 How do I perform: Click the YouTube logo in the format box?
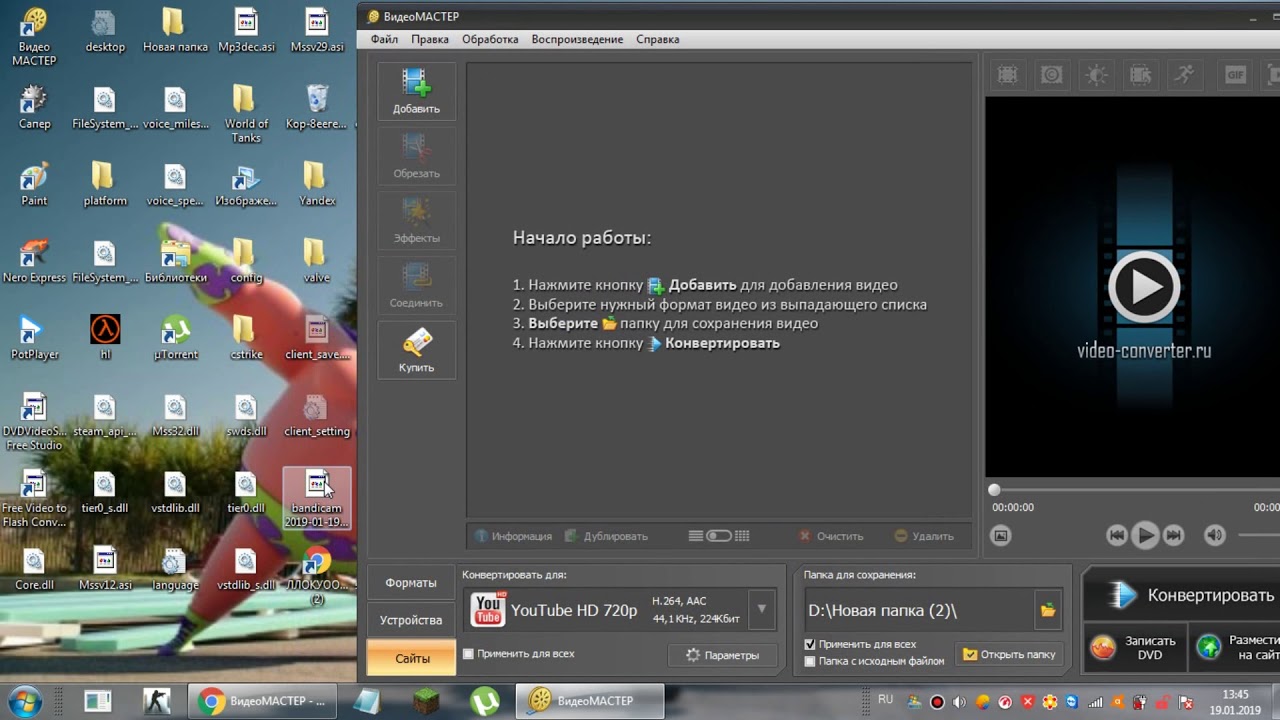(x=488, y=609)
